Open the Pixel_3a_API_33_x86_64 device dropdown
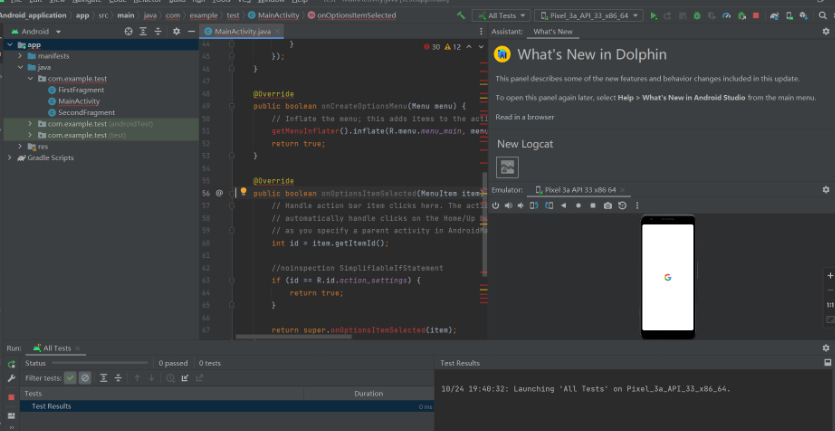 click(588, 16)
